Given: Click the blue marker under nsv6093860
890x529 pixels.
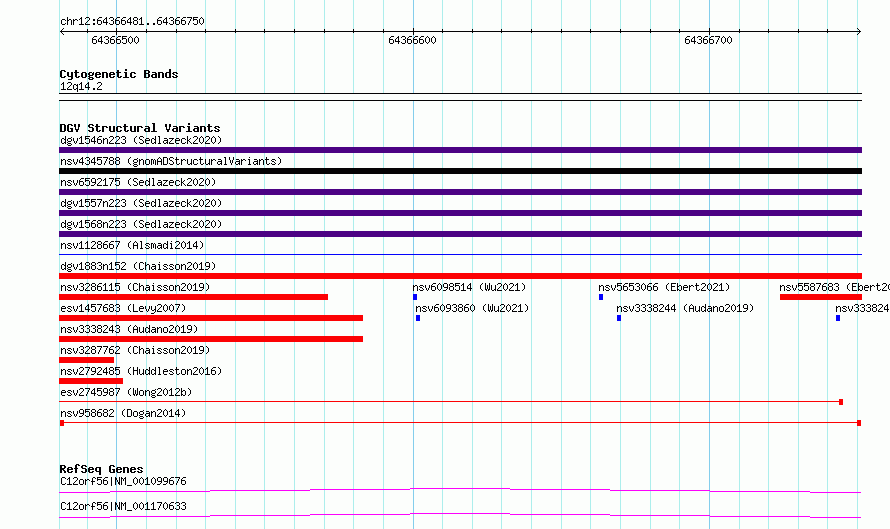Looking at the screenshot, I should (418, 318).
